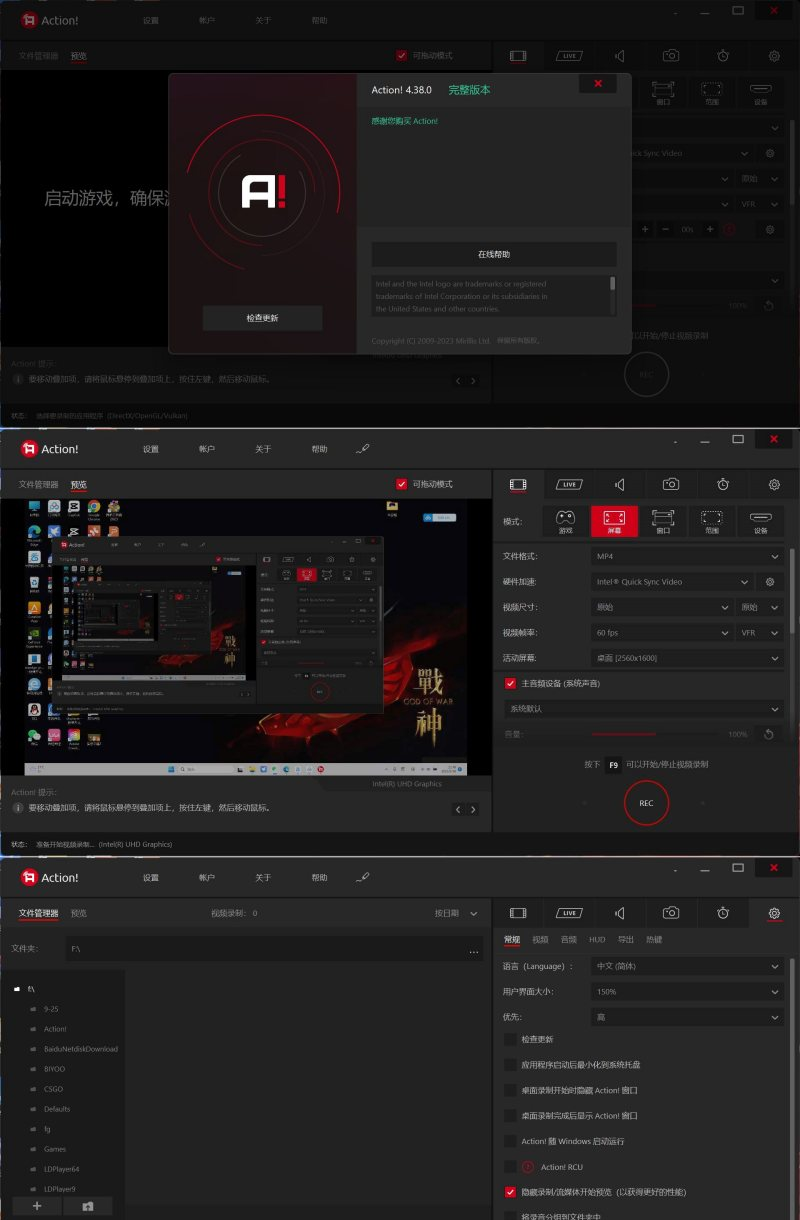Switch to the HUD settings tab
Viewport: 800px width, 1220px height.
click(x=597, y=940)
